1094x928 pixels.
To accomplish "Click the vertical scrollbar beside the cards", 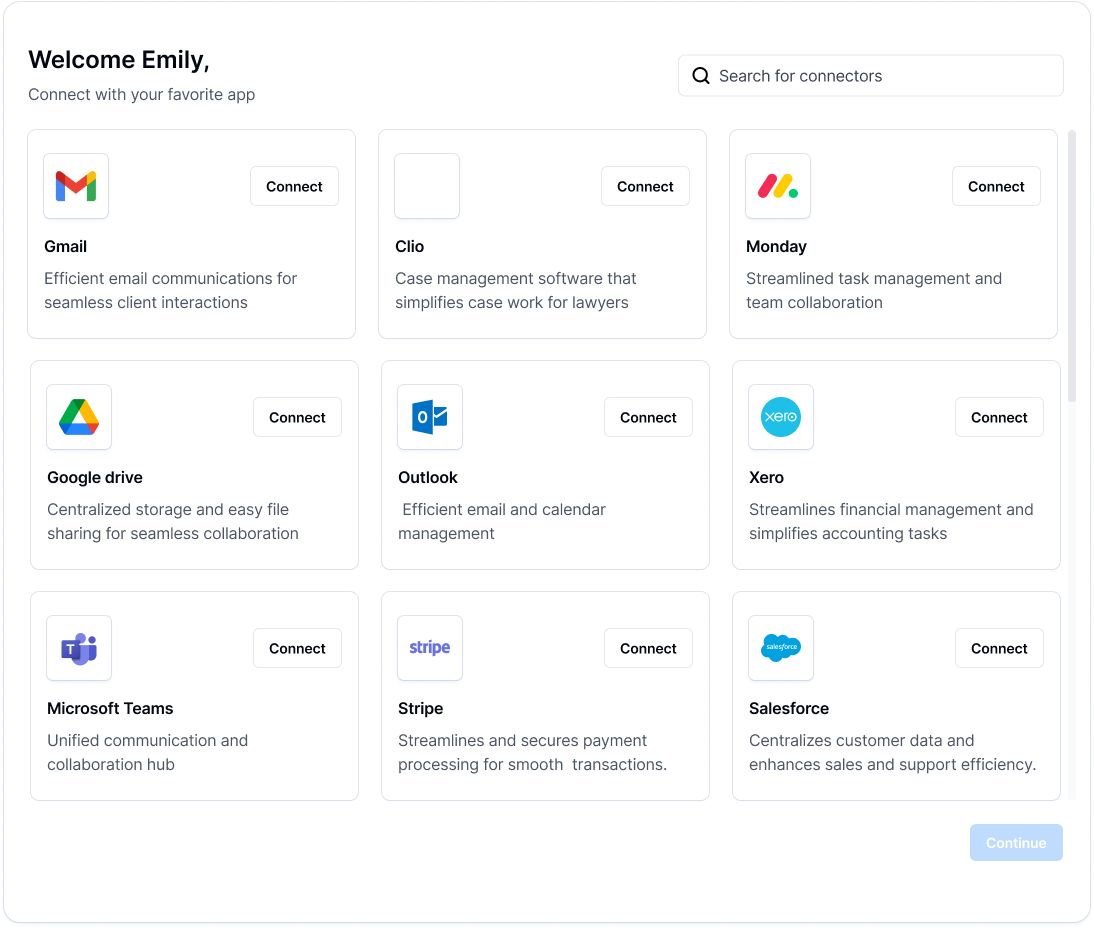I will click(x=1072, y=265).
